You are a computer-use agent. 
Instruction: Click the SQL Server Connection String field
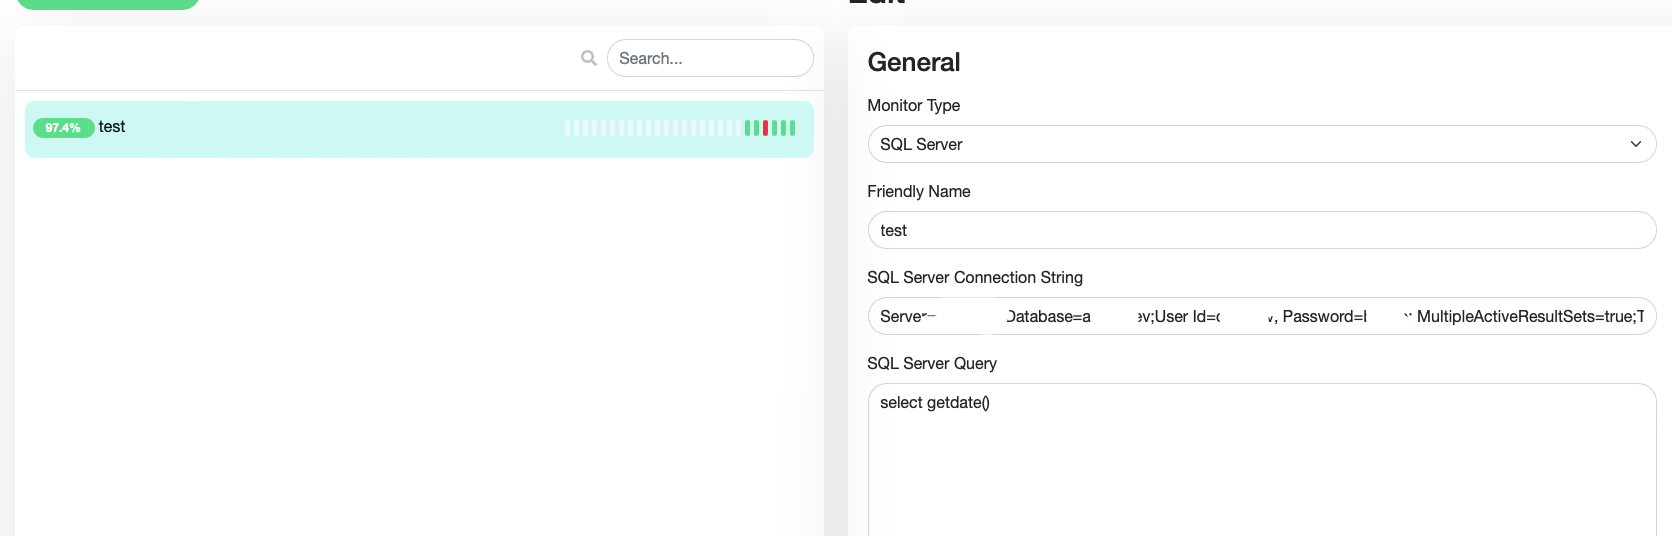tap(1261, 316)
